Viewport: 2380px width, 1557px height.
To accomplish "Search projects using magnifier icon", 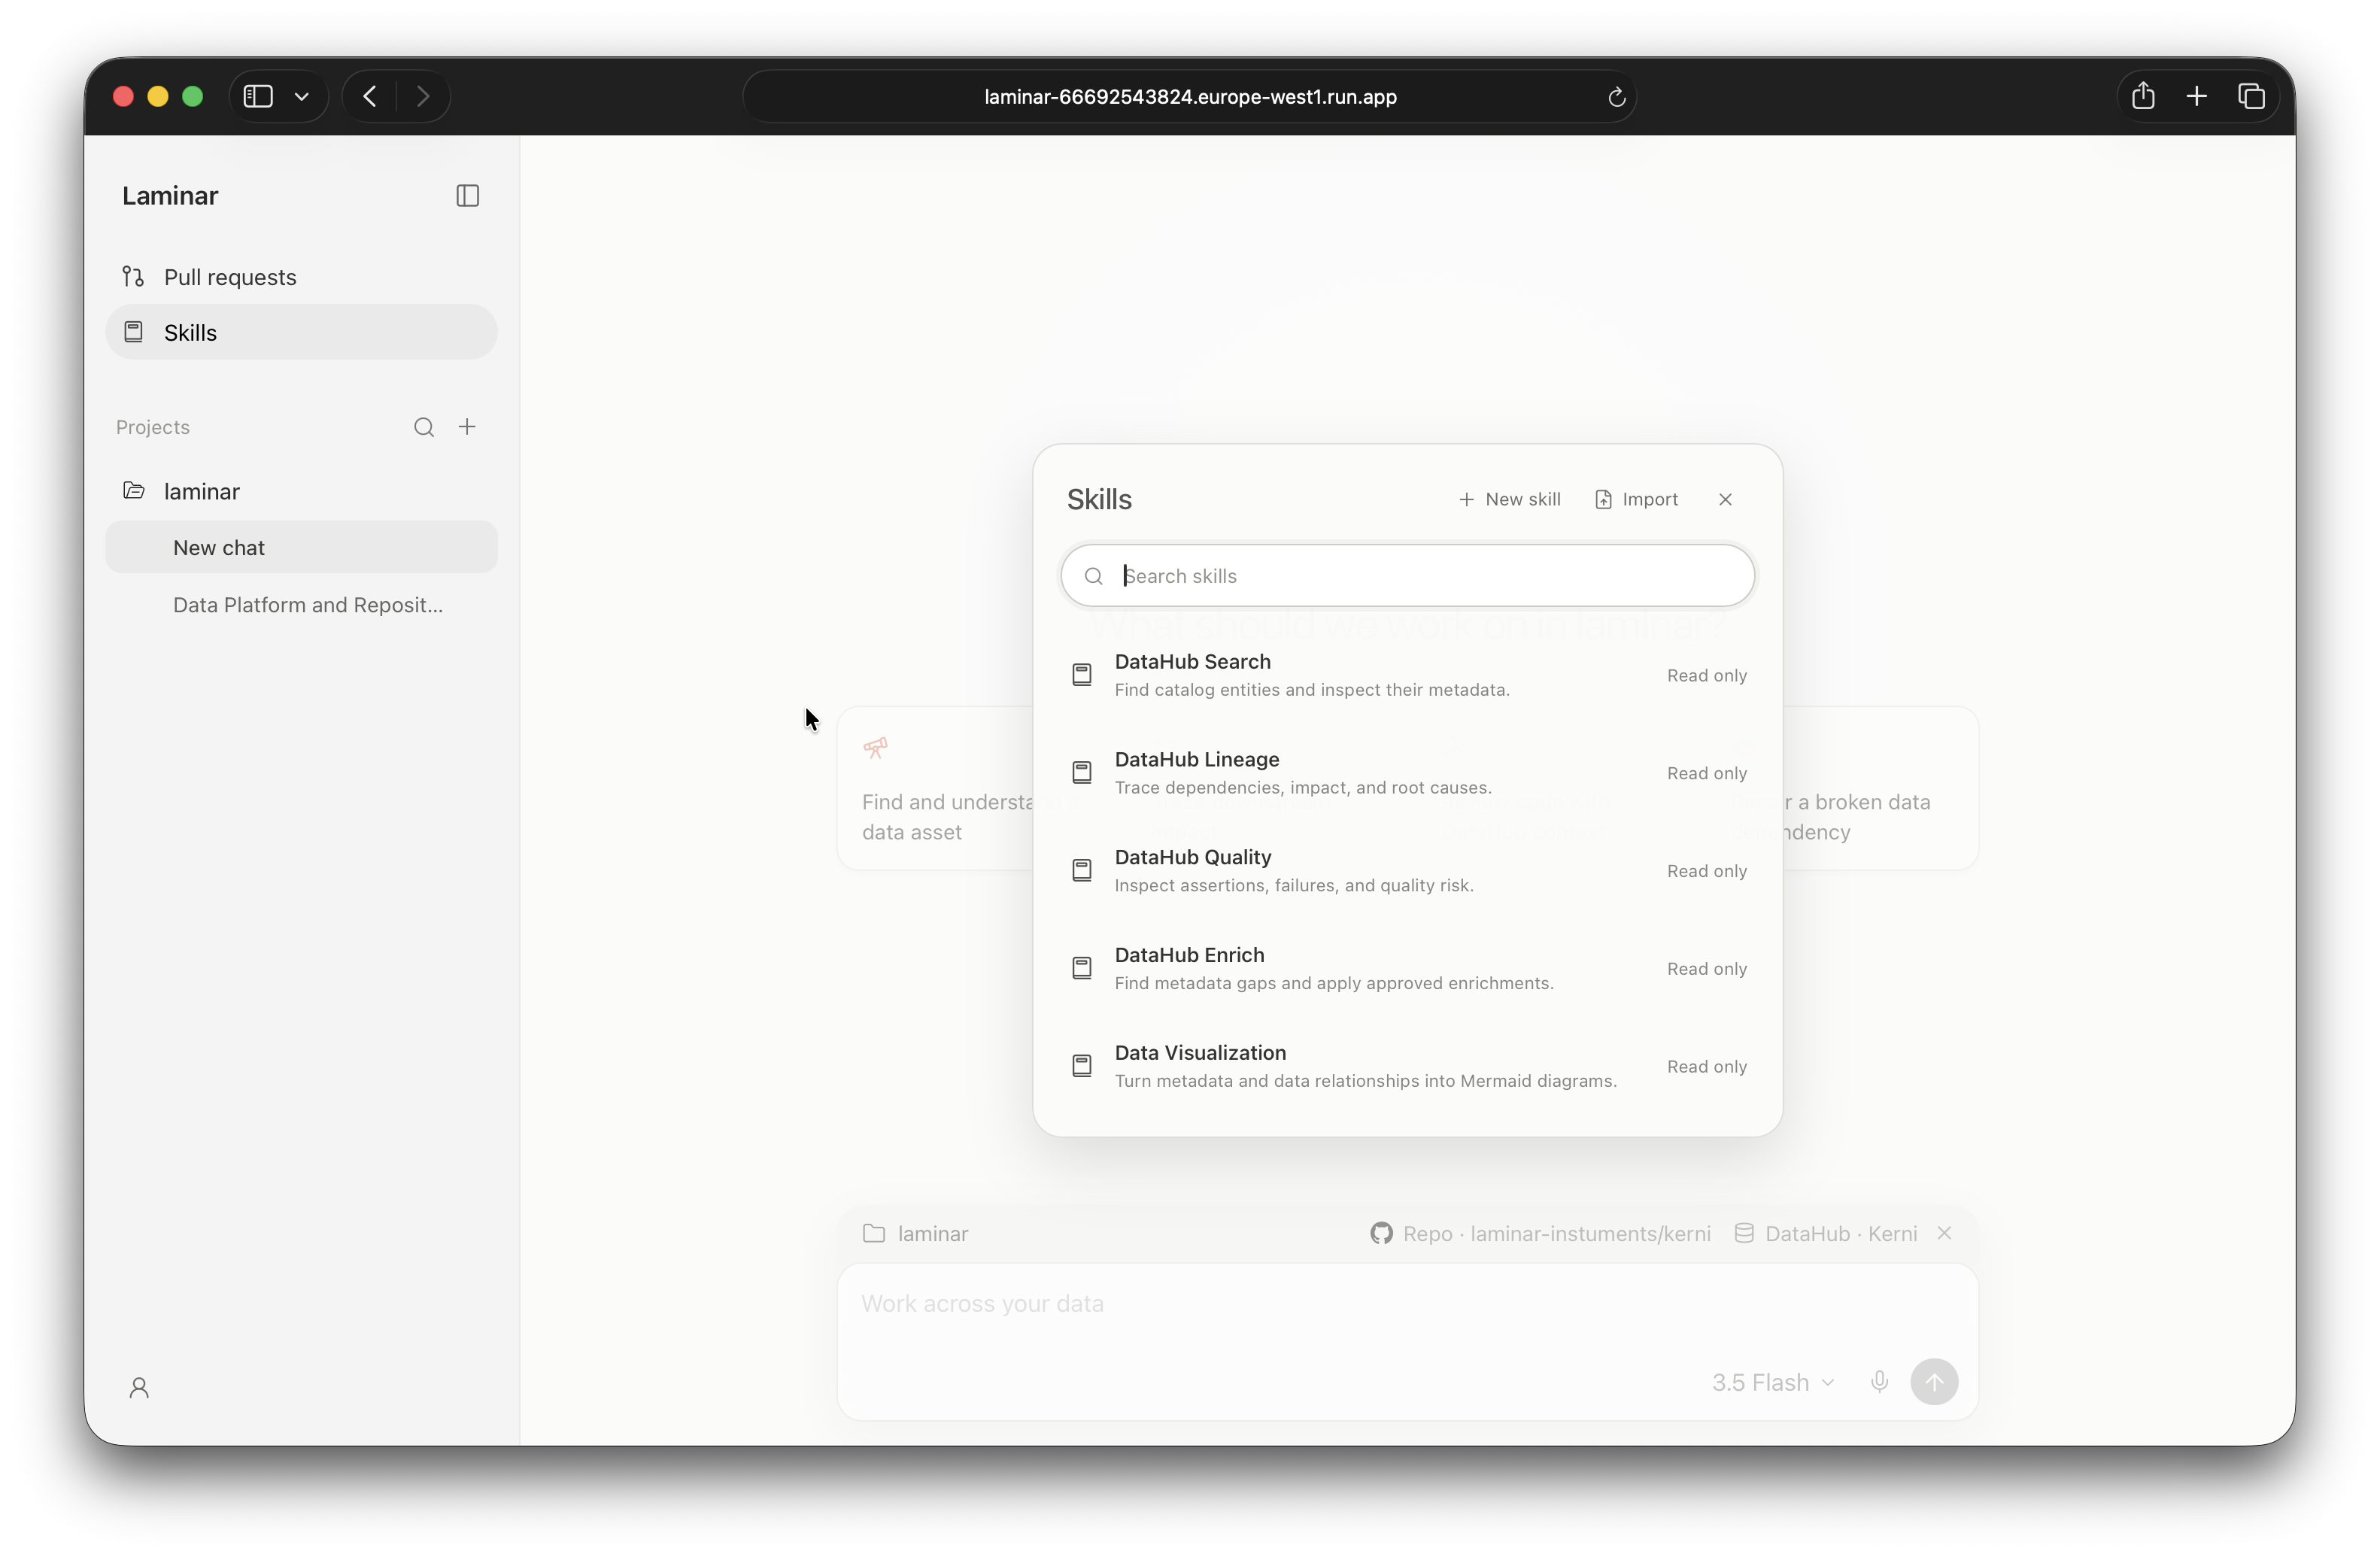I will (x=424, y=427).
